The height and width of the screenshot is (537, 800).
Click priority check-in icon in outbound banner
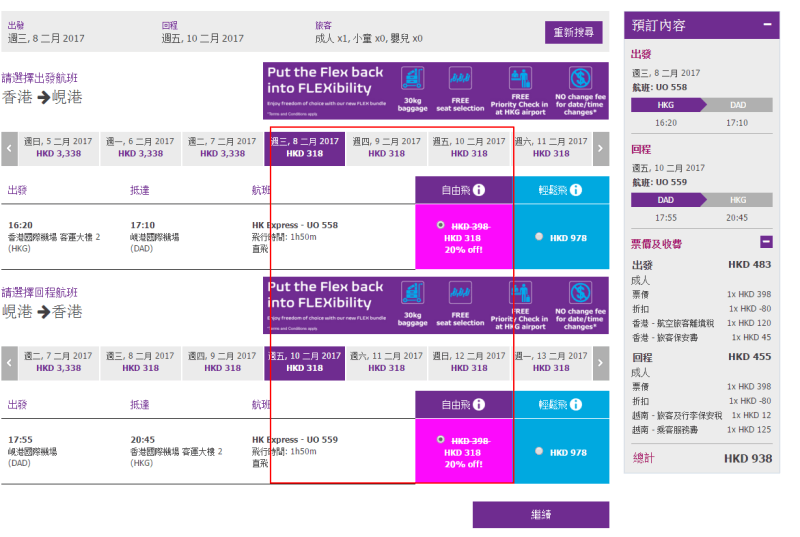[520, 78]
